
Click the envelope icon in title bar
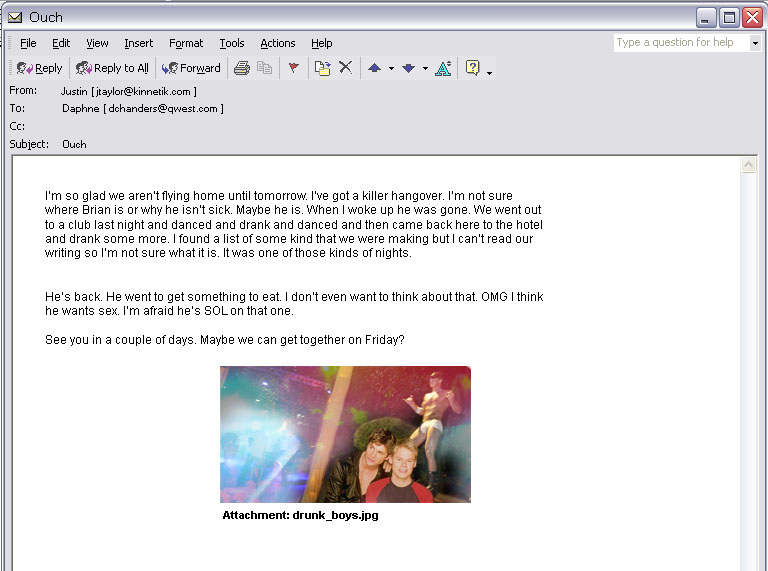[15, 17]
